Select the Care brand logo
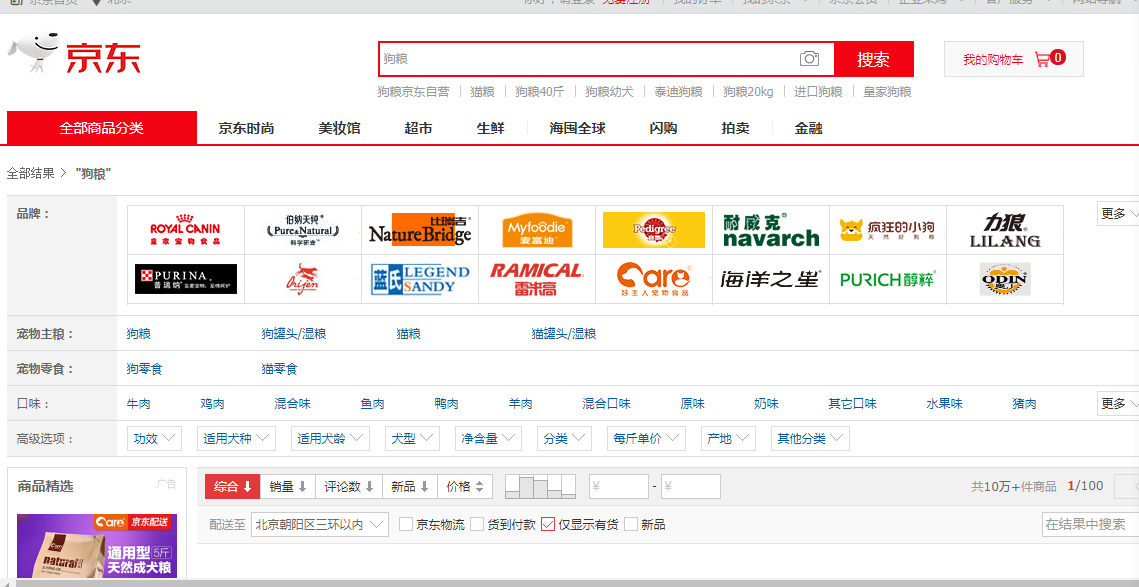Viewport: 1139px width, 587px height. (x=654, y=279)
